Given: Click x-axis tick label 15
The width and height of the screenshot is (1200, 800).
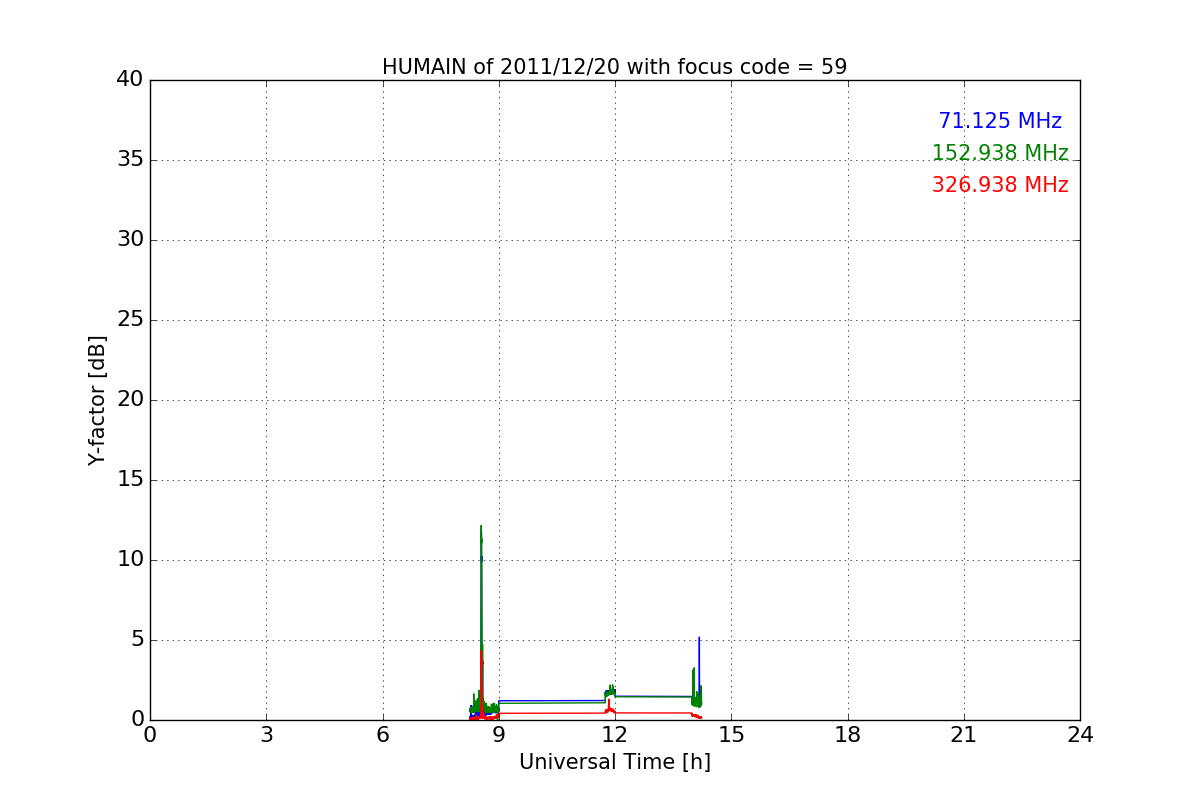Looking at the screenshot, I should (731, 735).
